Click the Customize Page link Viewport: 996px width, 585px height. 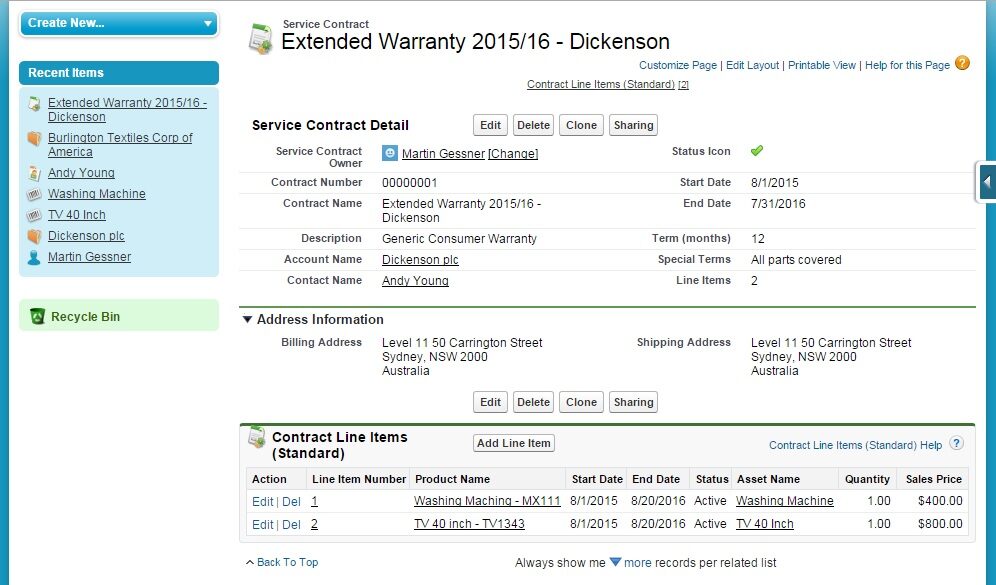click(678, 65)
